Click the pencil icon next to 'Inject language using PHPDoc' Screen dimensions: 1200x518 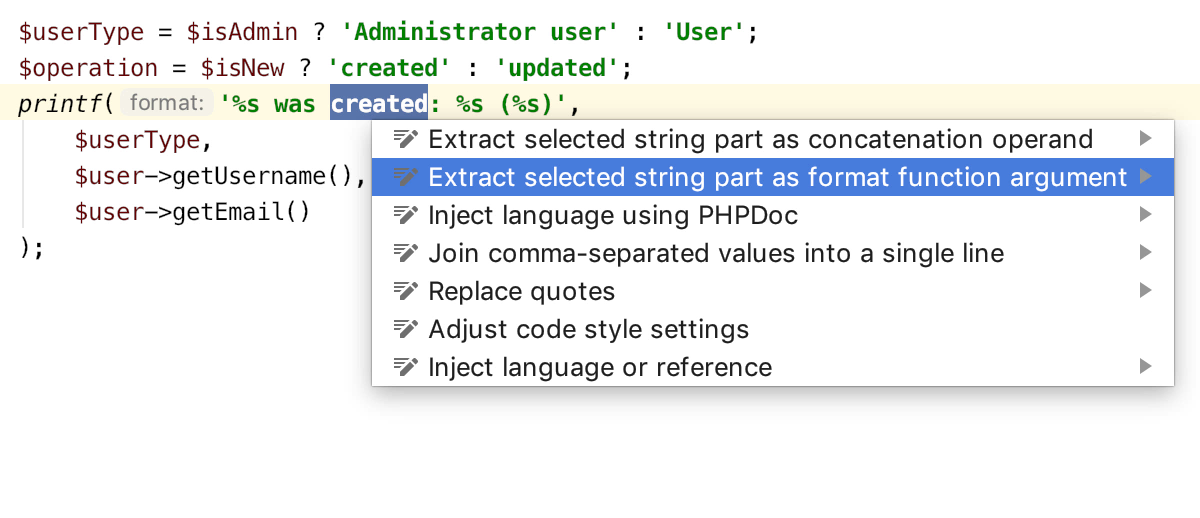405,215
